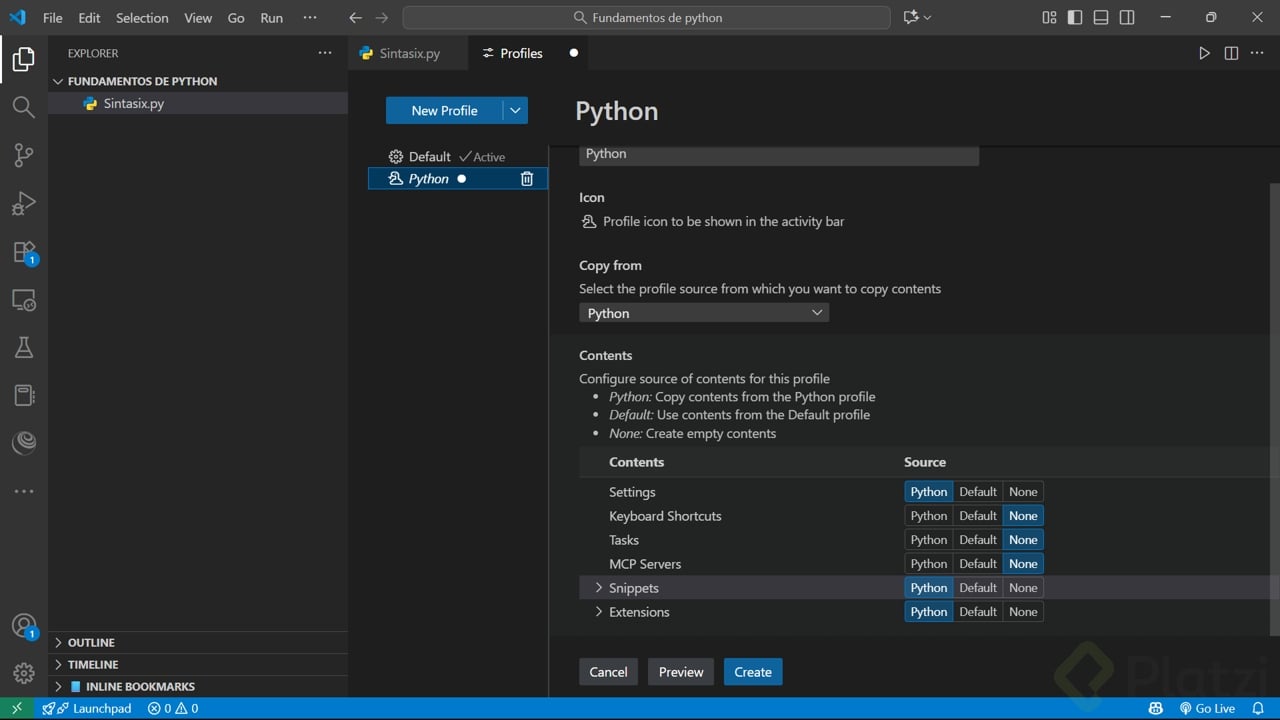This screenshot has width=1280, height=720.
Task: Set Keyboard Shortcuts source to Python
Action: pyautogui.click(x=928, y=516)
